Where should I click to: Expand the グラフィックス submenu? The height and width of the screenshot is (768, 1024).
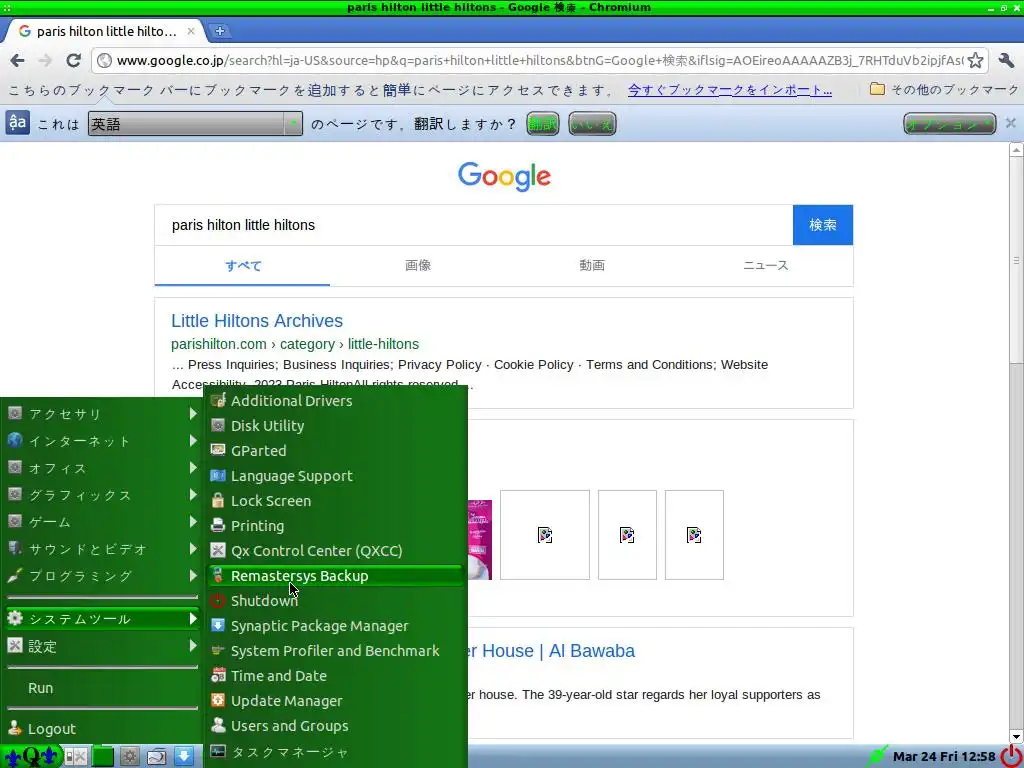tap(103, 495)
